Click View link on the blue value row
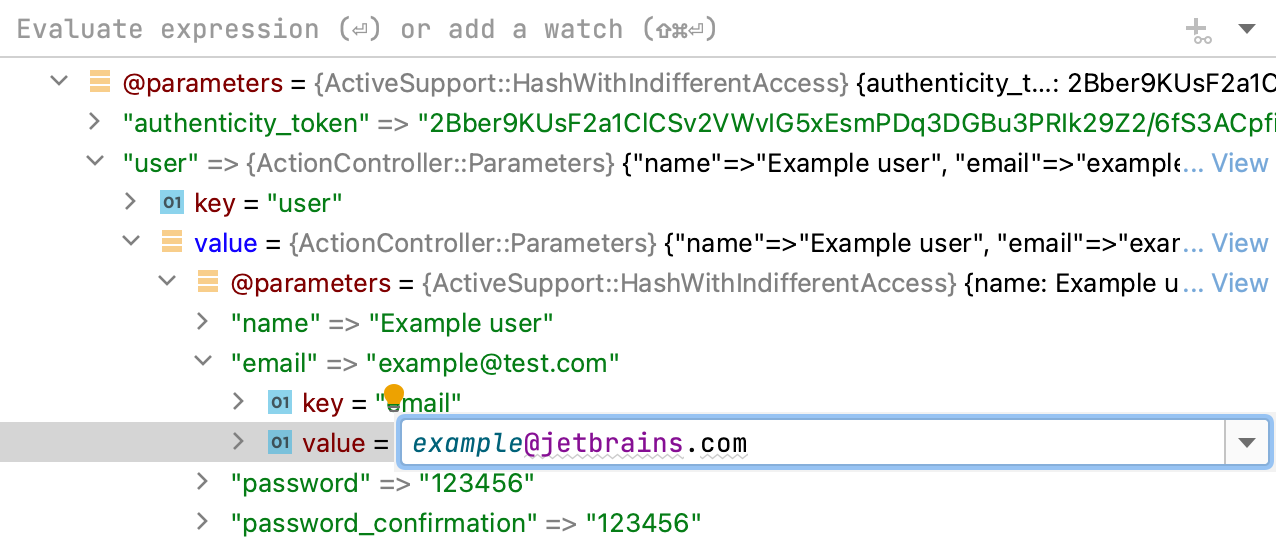1276x548 pixels. coord(1239,243)
